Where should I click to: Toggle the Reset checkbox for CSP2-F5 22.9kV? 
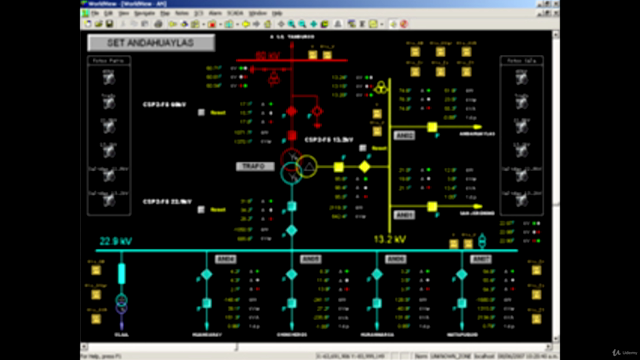[201, 209]
